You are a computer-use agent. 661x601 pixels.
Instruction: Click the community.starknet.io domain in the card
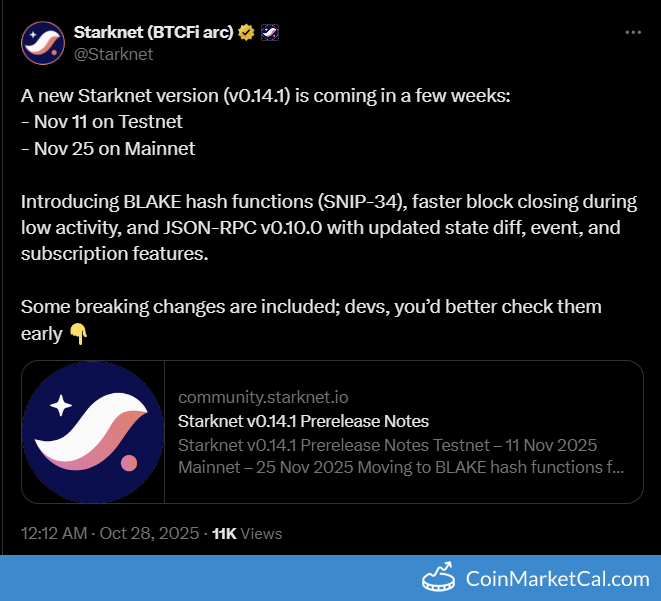[263, 397]
